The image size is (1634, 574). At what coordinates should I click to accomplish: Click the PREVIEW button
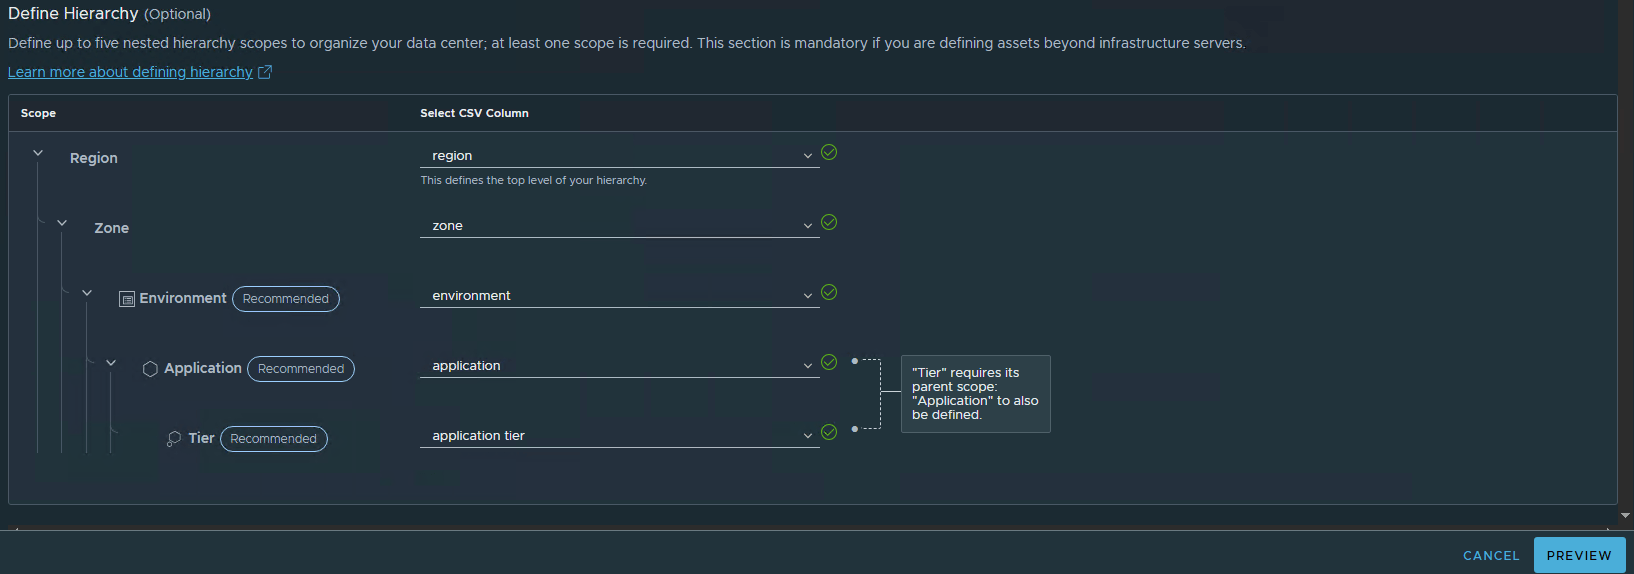coord(1579,556)
